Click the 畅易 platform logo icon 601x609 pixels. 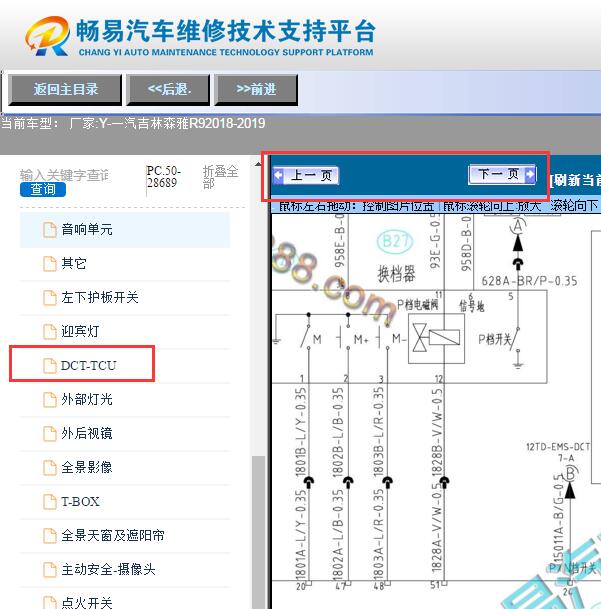pyautogui.click(x=48, y=36)
